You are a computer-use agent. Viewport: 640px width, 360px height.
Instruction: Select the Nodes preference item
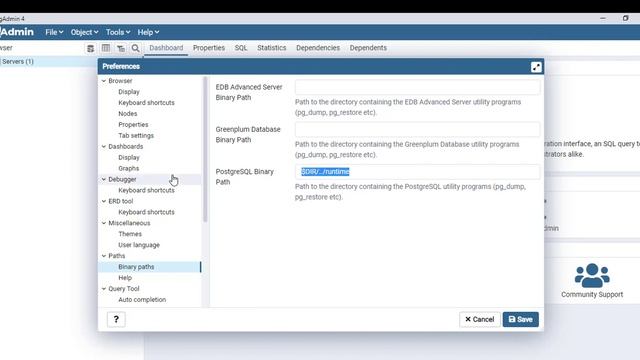tap(128, 113)
